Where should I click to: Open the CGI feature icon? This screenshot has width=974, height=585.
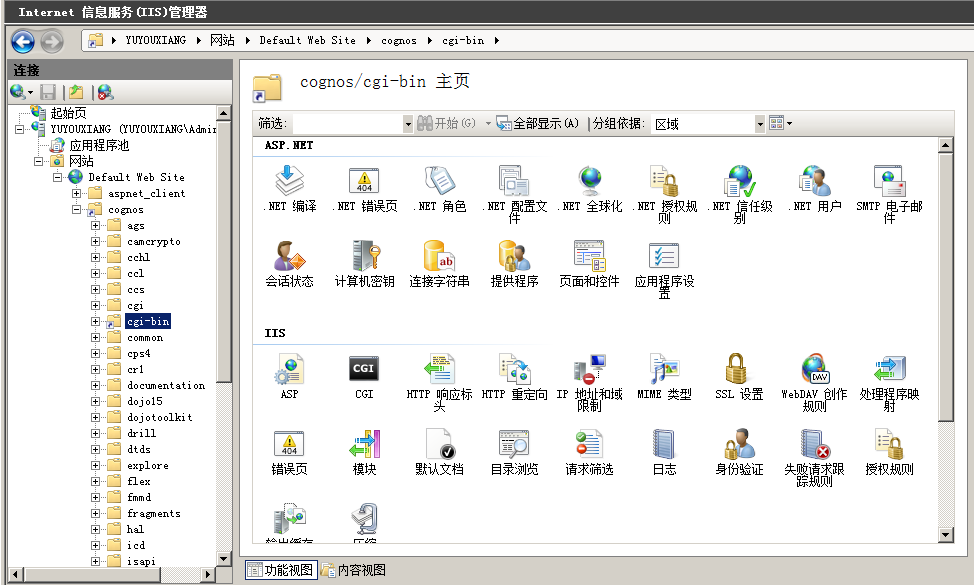point(364,376)
